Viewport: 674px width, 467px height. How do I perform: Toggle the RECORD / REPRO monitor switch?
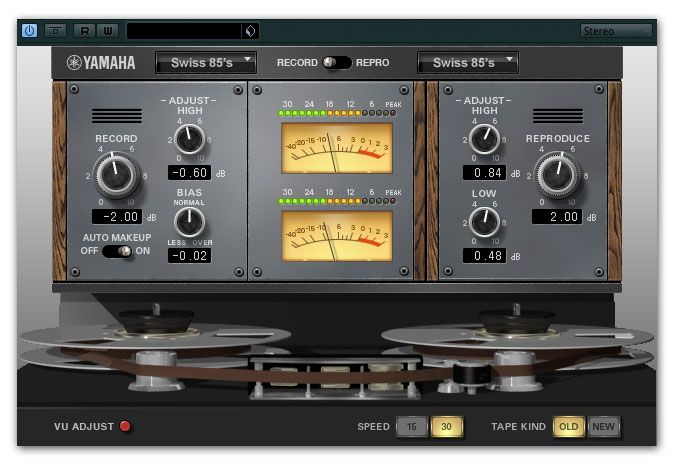click(x=337, y=63)
